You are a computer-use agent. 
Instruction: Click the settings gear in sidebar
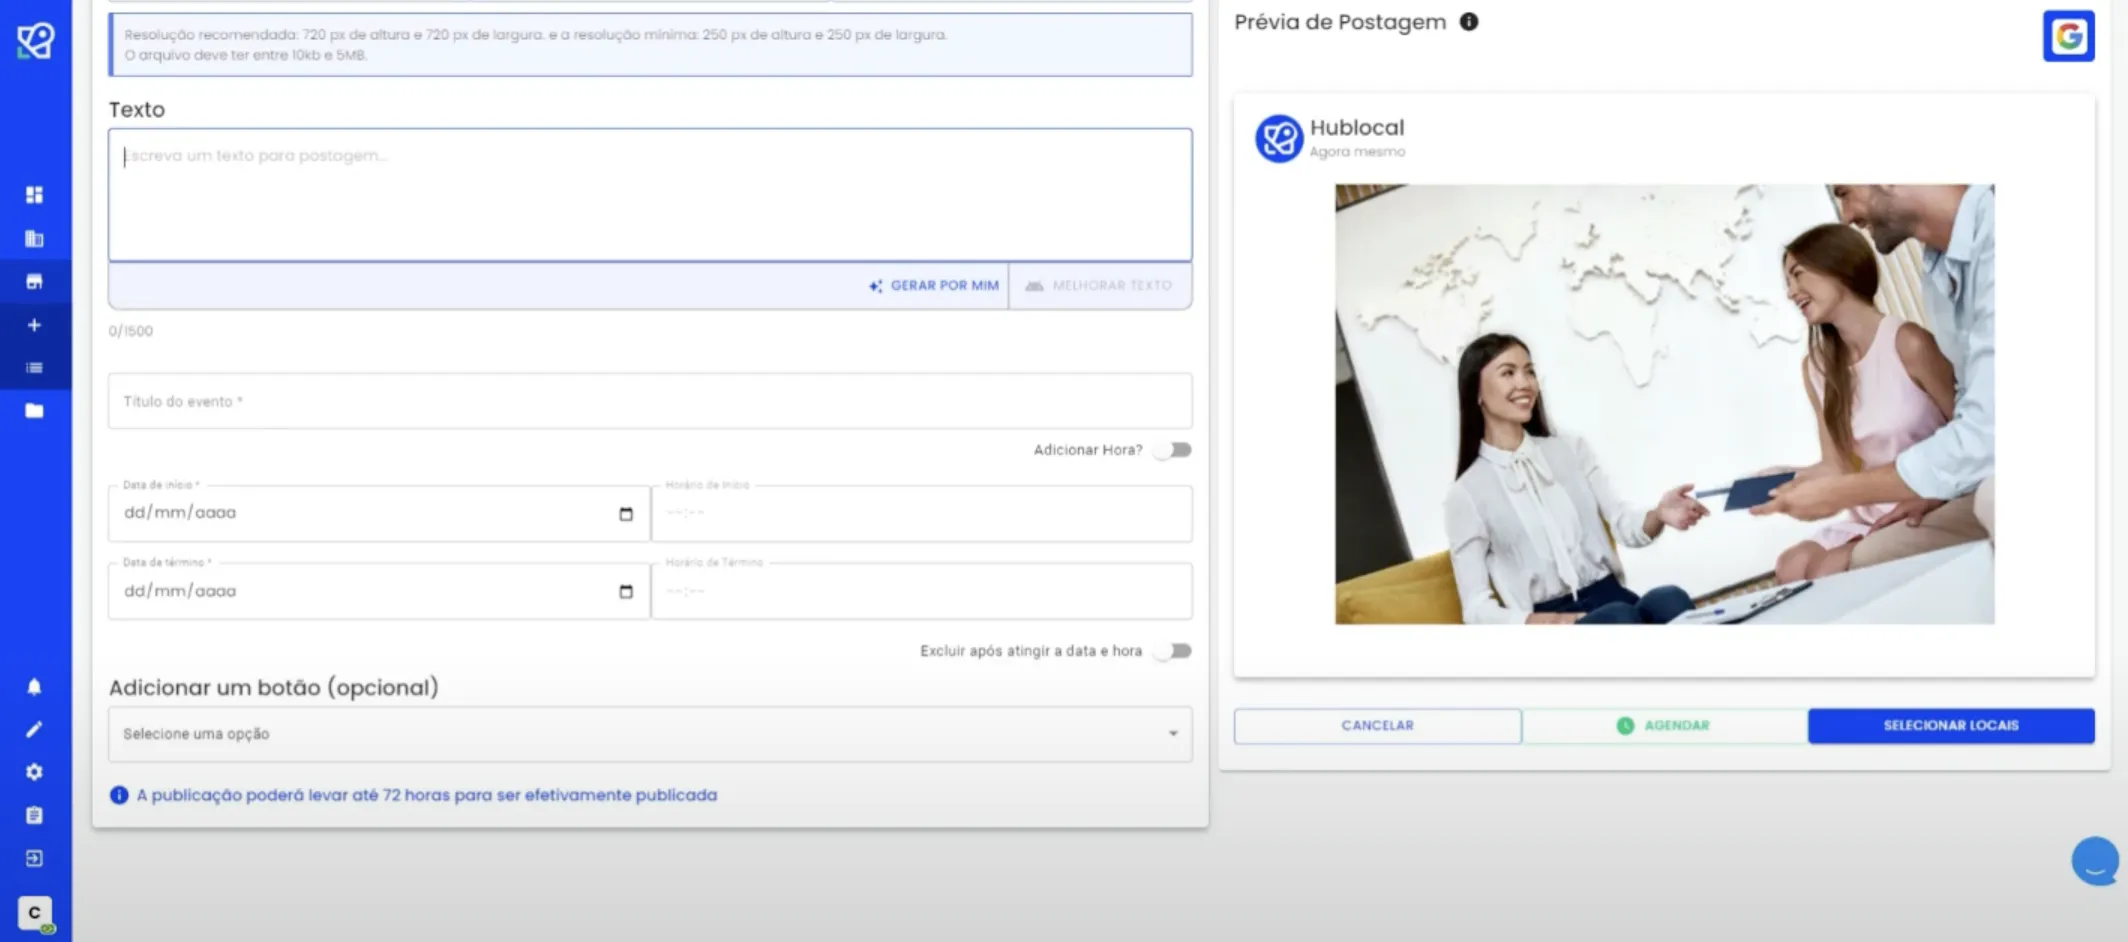coord(34,772)
